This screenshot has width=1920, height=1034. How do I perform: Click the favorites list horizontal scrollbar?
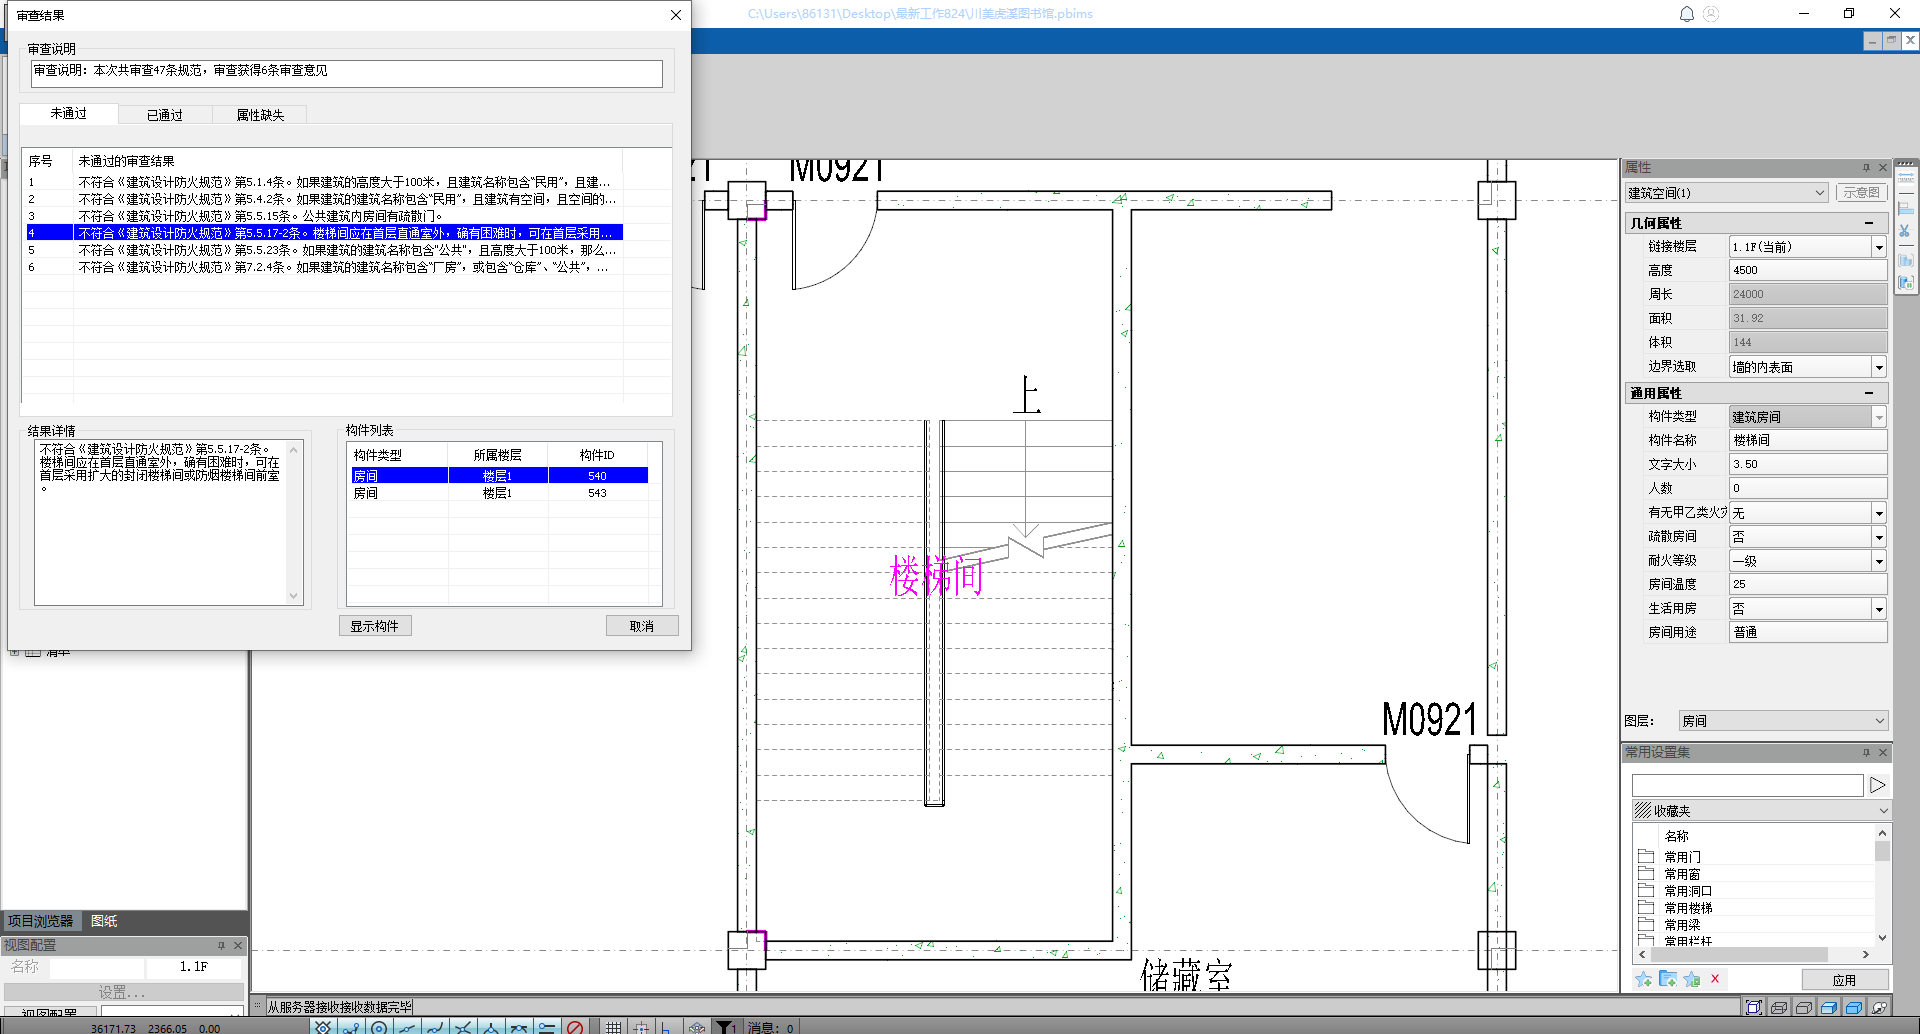point(1750,955)
